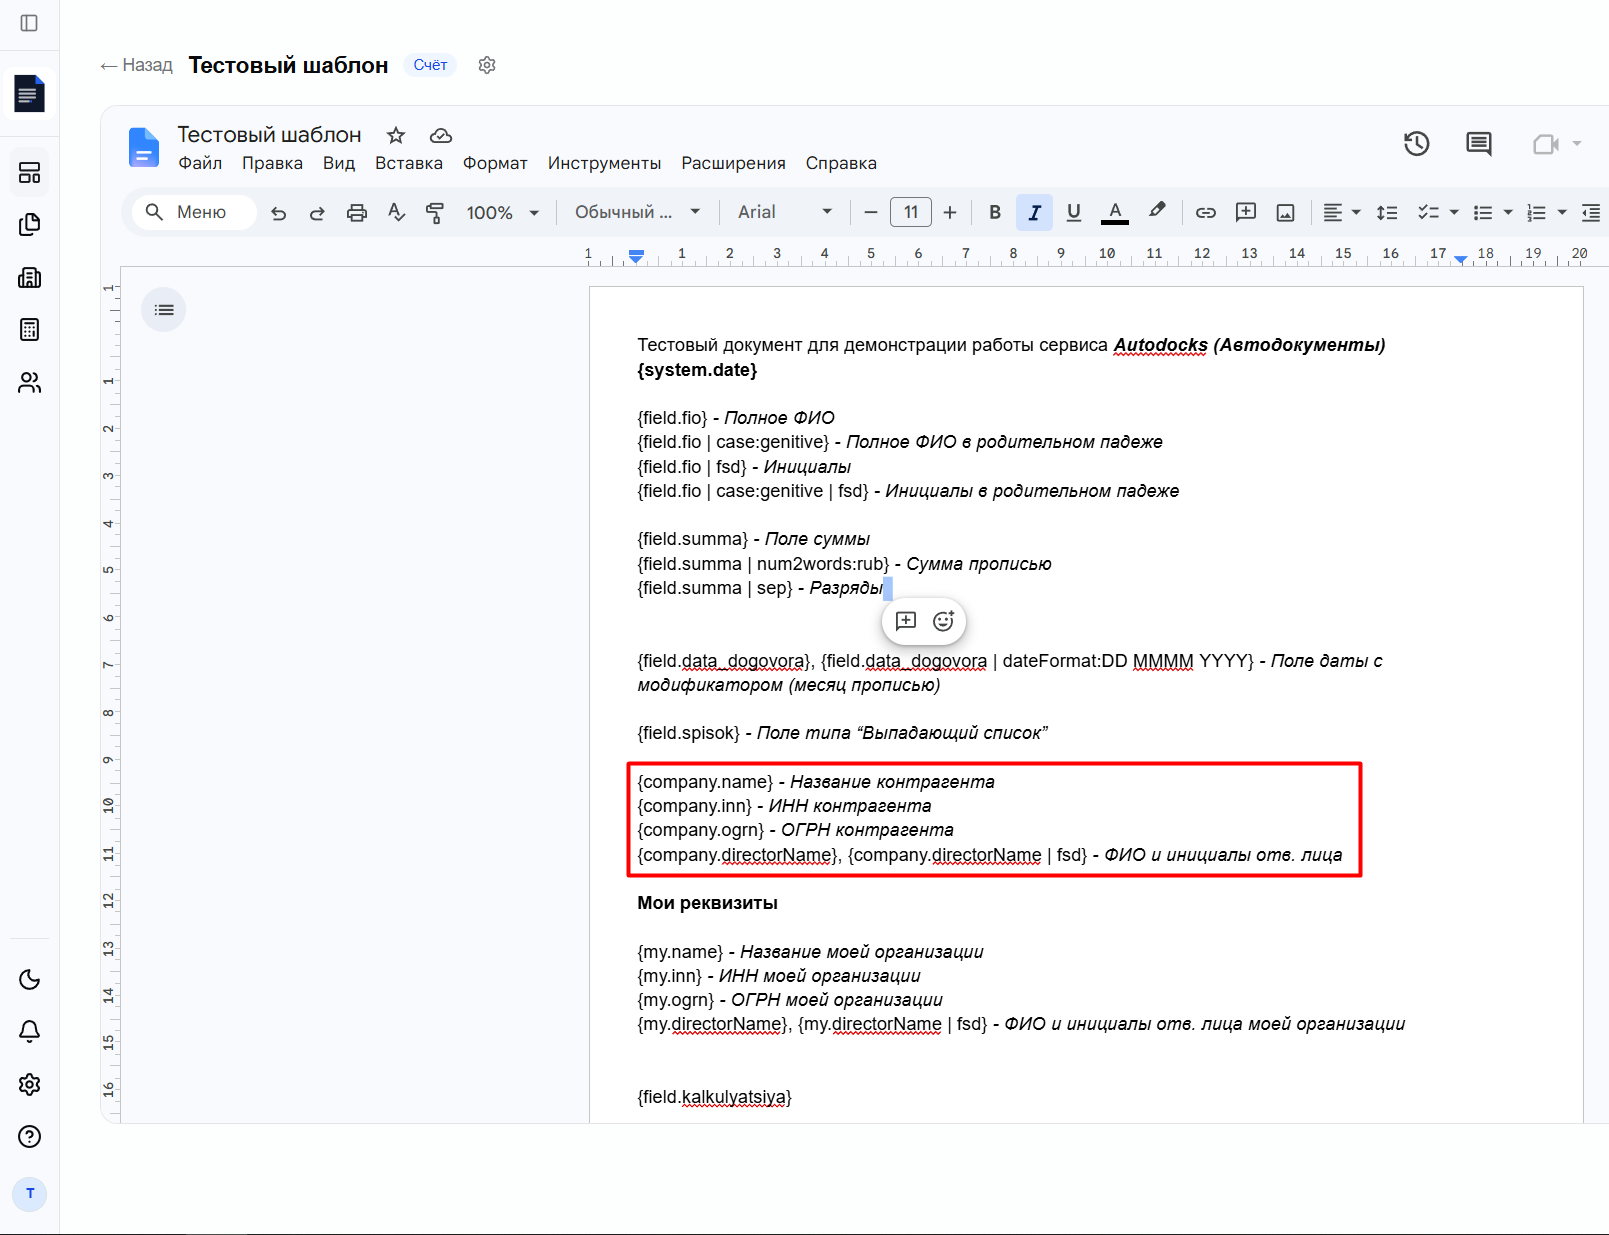Star the Тестовый шаблон document
1609x1235 pixels.
point(396,135)
